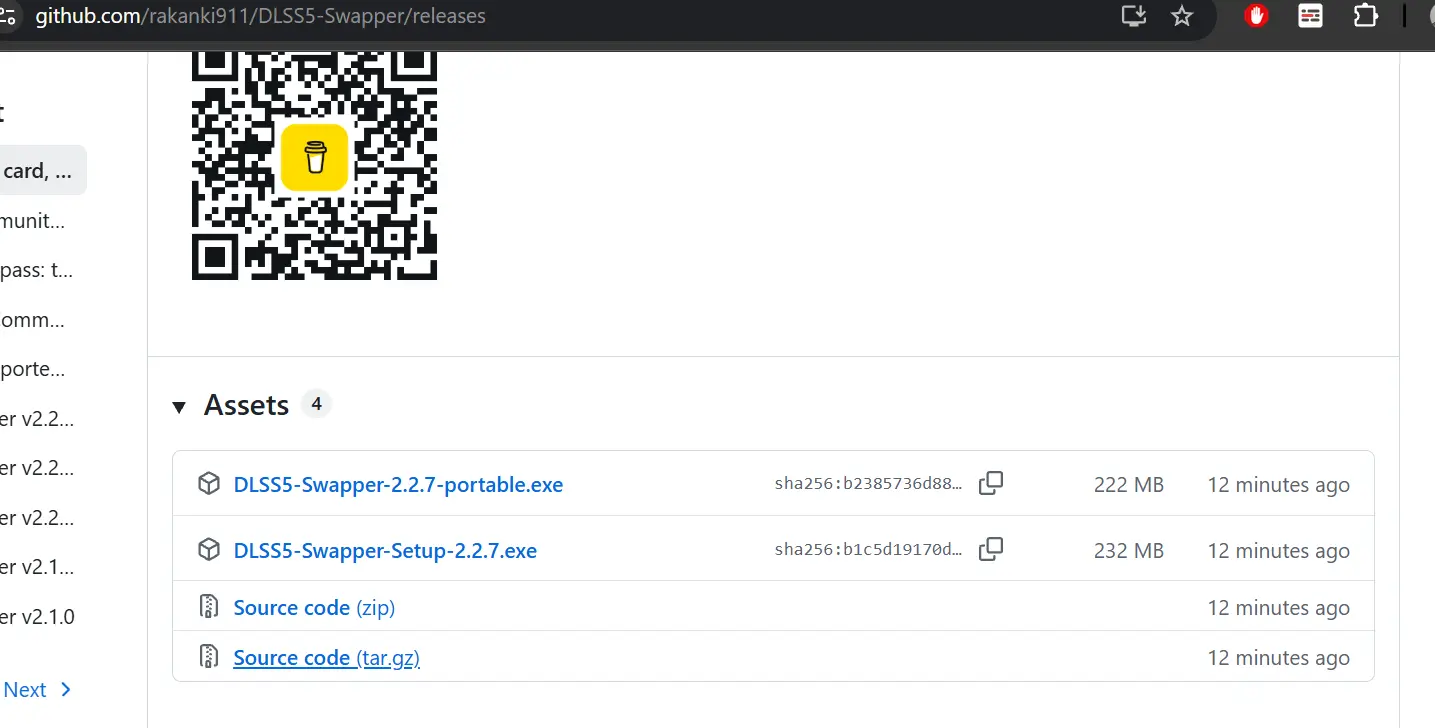Click the 232 MB file size
Viewport: 1435px width, 728px height.
click(x=1129, y=551)
